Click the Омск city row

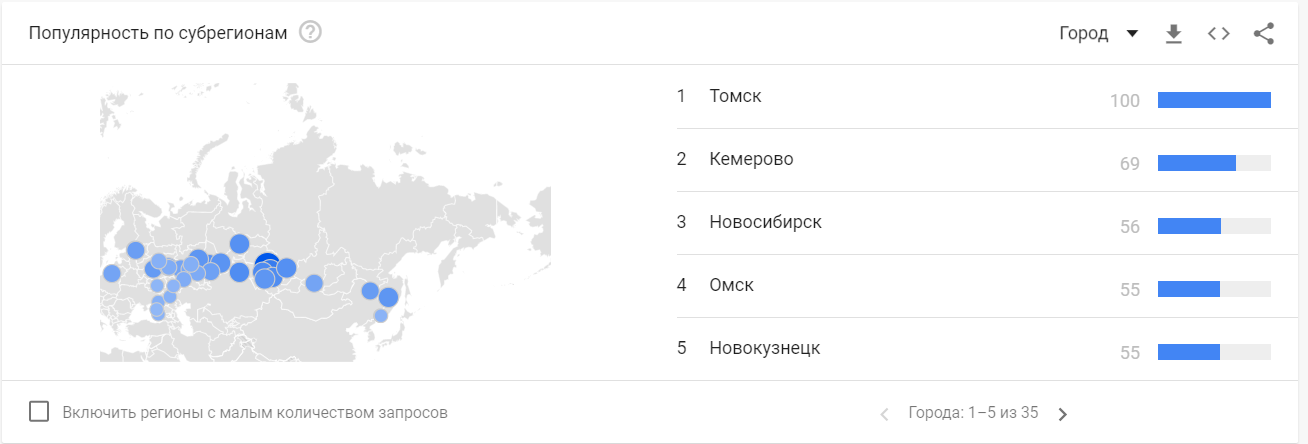(731, 285)
